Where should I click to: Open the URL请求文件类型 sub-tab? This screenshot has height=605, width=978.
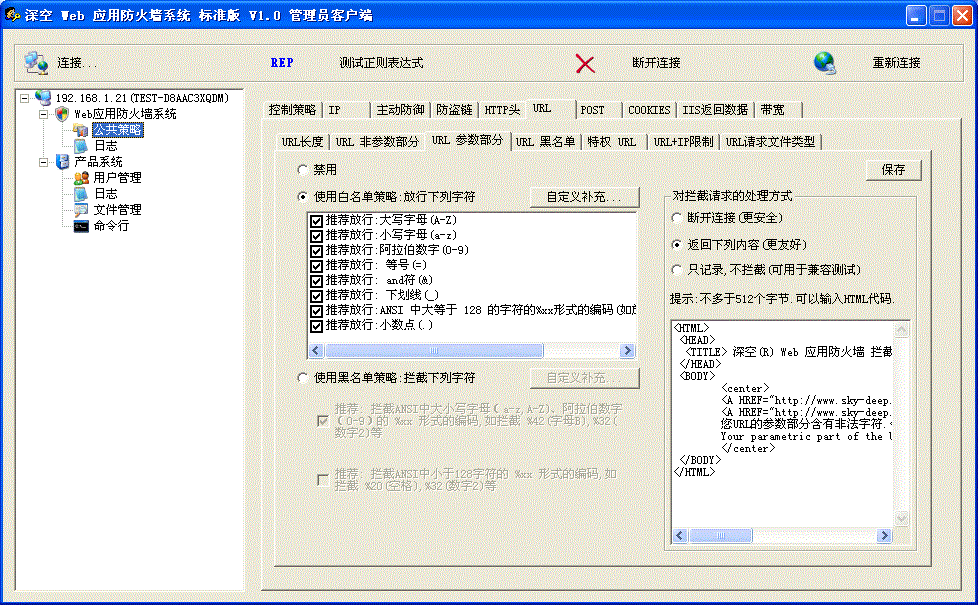click(x=770, y=142)
